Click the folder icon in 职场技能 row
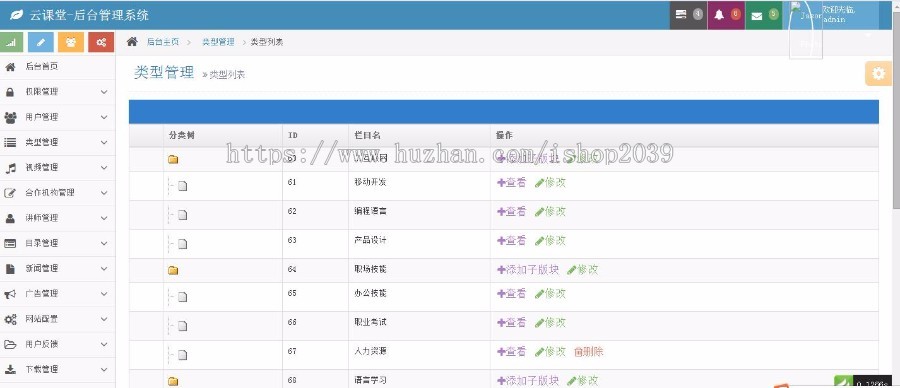 (173, 270)
